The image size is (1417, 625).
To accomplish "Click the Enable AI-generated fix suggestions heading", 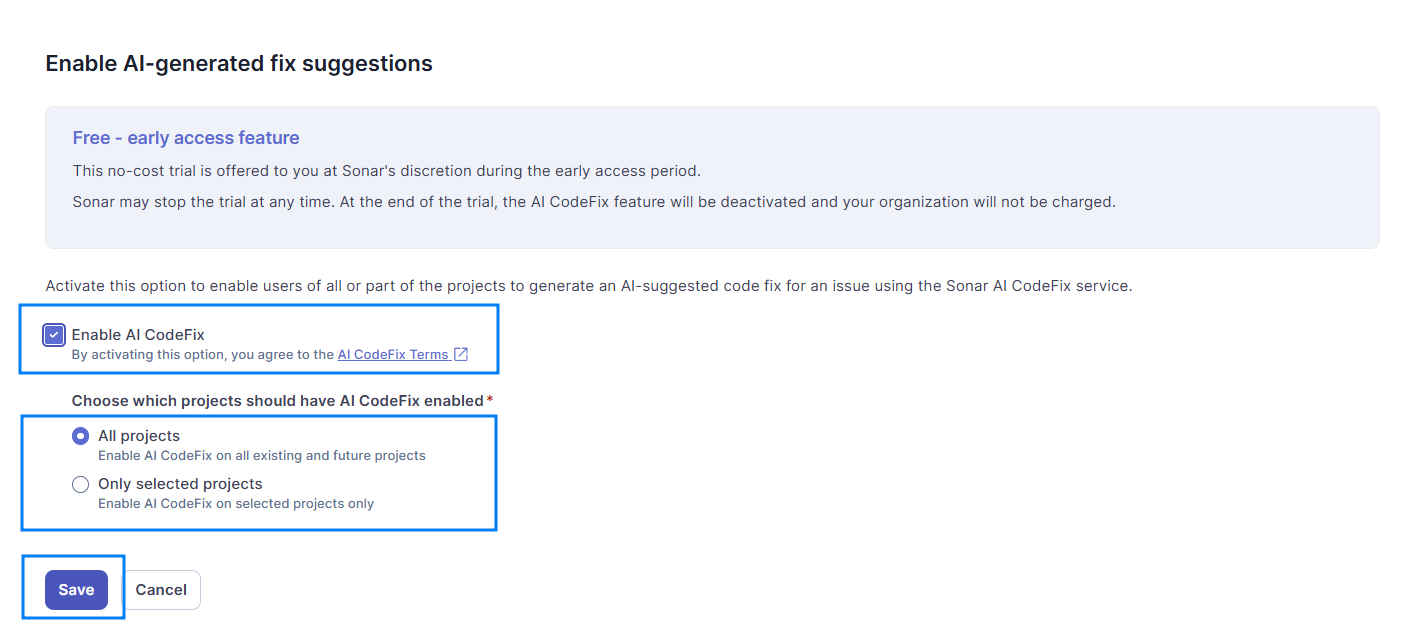I will (x=239, y=64).
